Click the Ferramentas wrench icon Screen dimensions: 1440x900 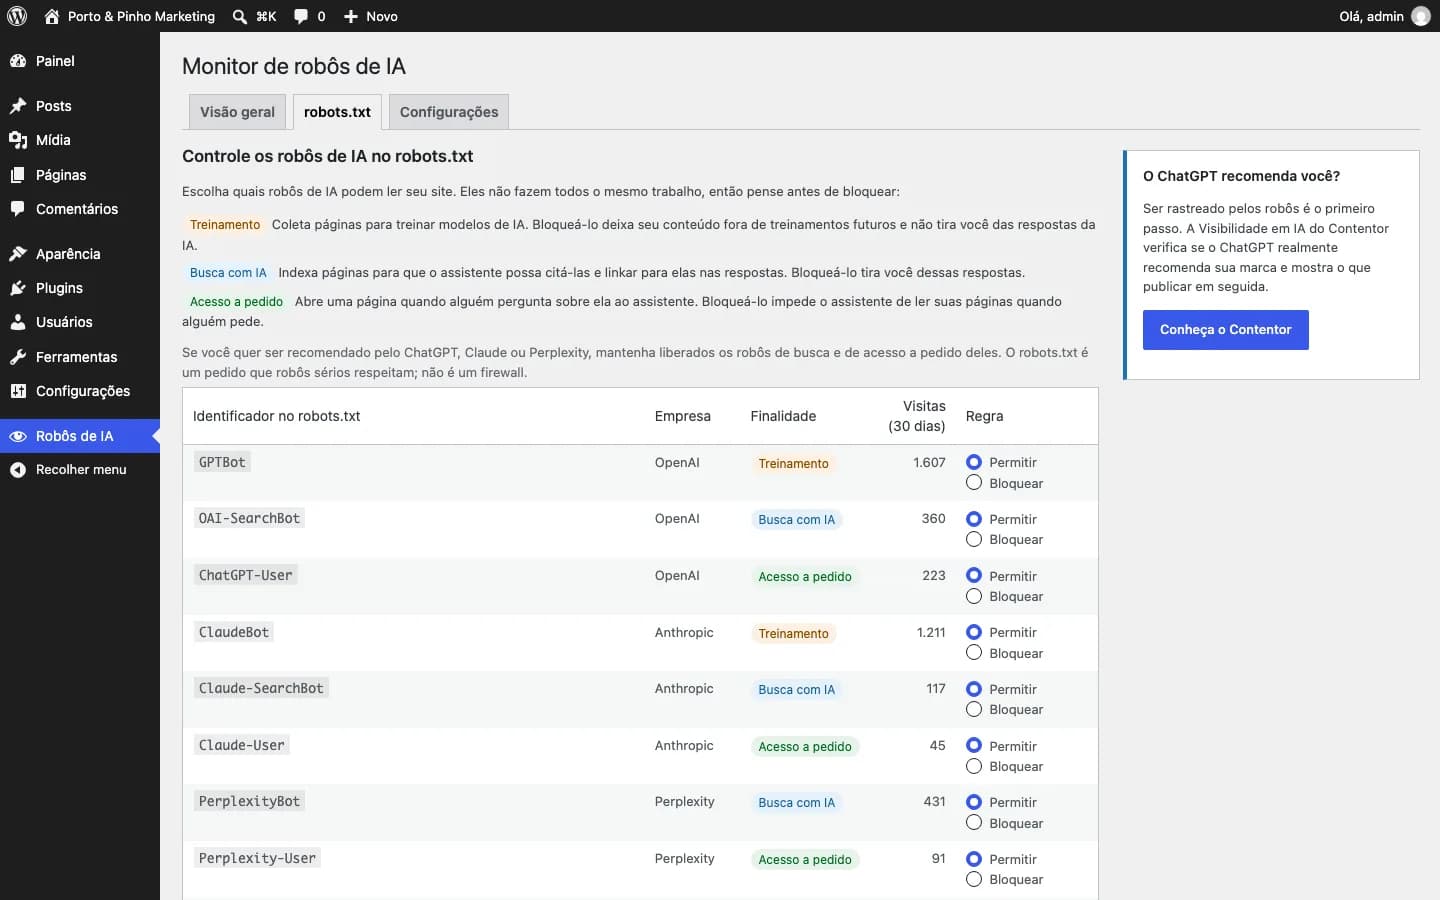tap(18, 357)
